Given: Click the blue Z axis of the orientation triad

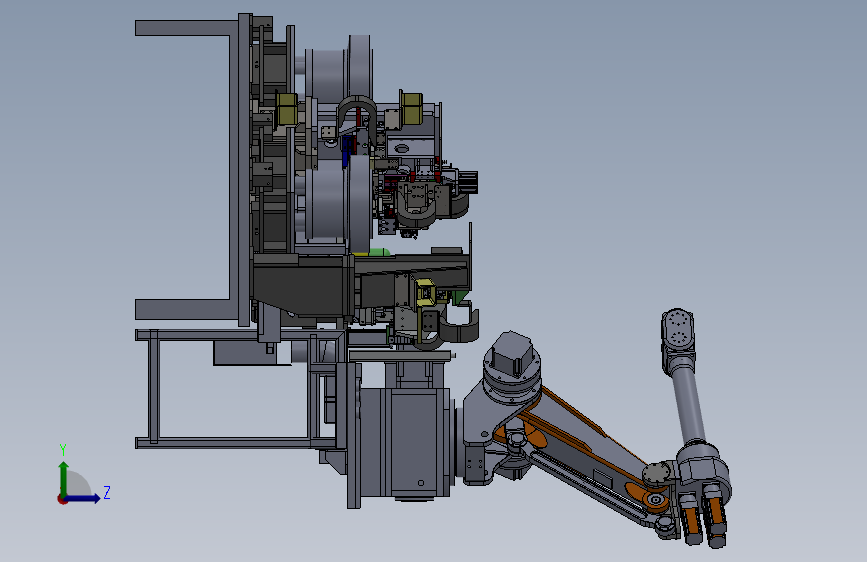Looking at the screenshot, I should [83, 498].
